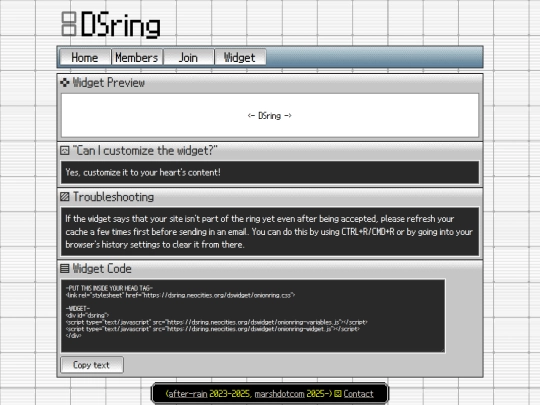Click "Yes, customize it to your heart's content!"
Image resolution: width=540 pixels, height=405 pixels.
[143, 172]
